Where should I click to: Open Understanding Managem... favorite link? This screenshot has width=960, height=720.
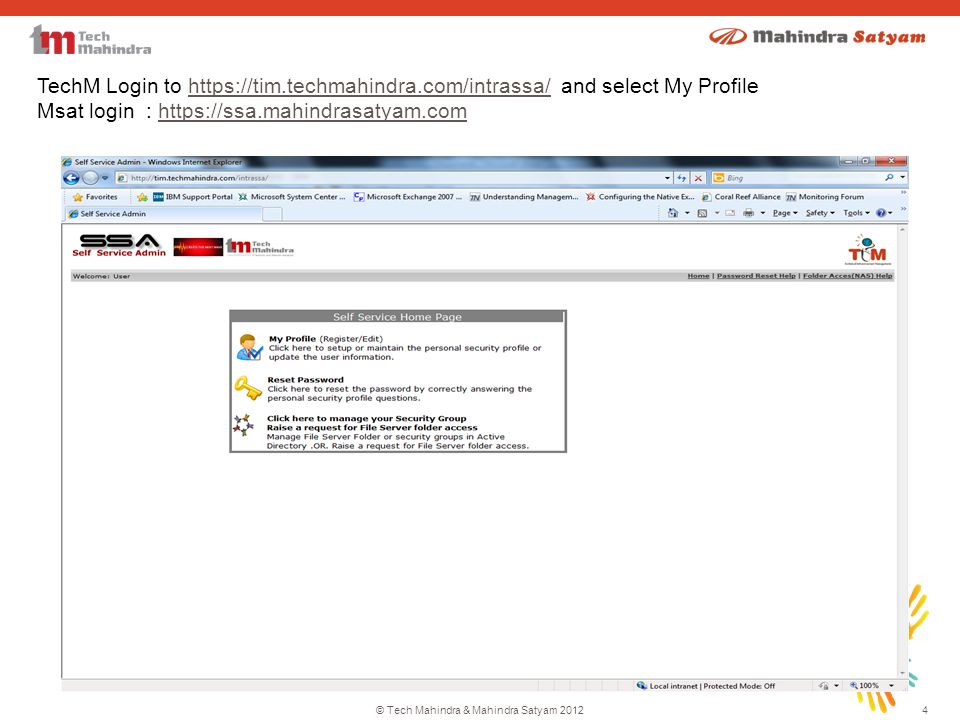click(524, 197)
